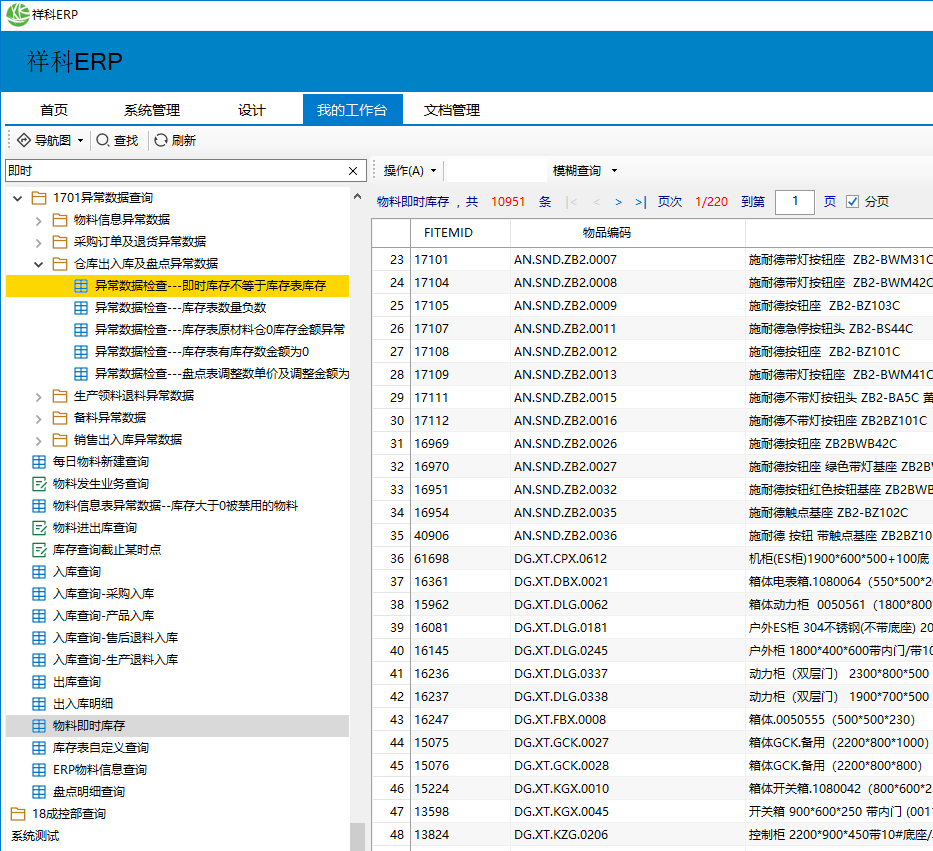Go to next page arrow

(x=619, y=202)
